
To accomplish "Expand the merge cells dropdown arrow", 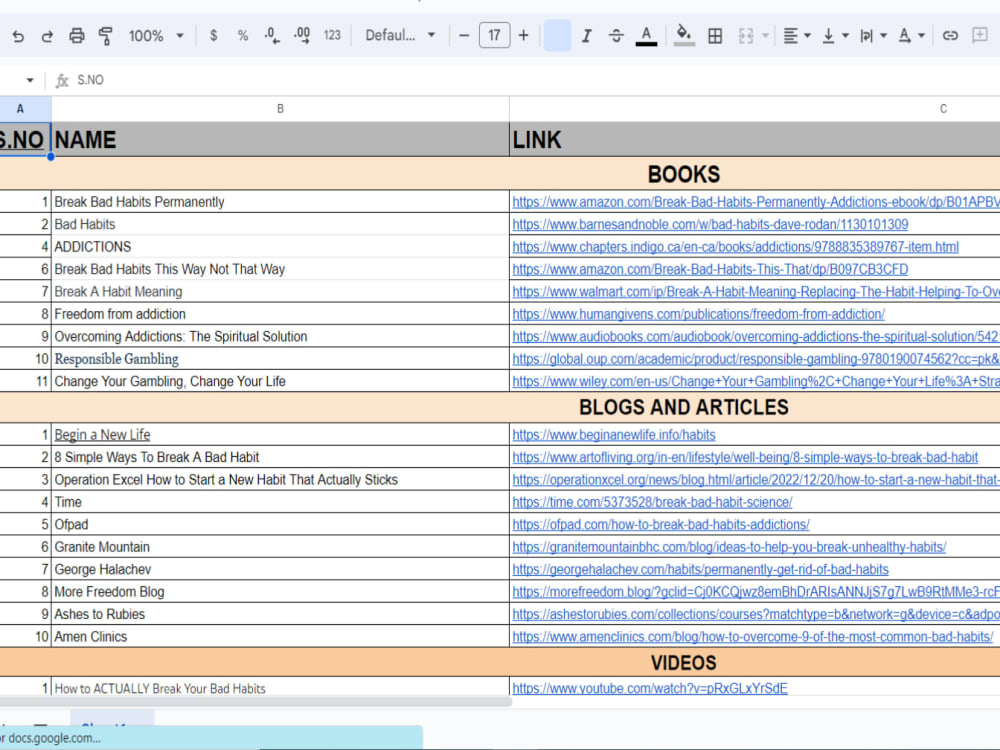I will tap(765, 36).
